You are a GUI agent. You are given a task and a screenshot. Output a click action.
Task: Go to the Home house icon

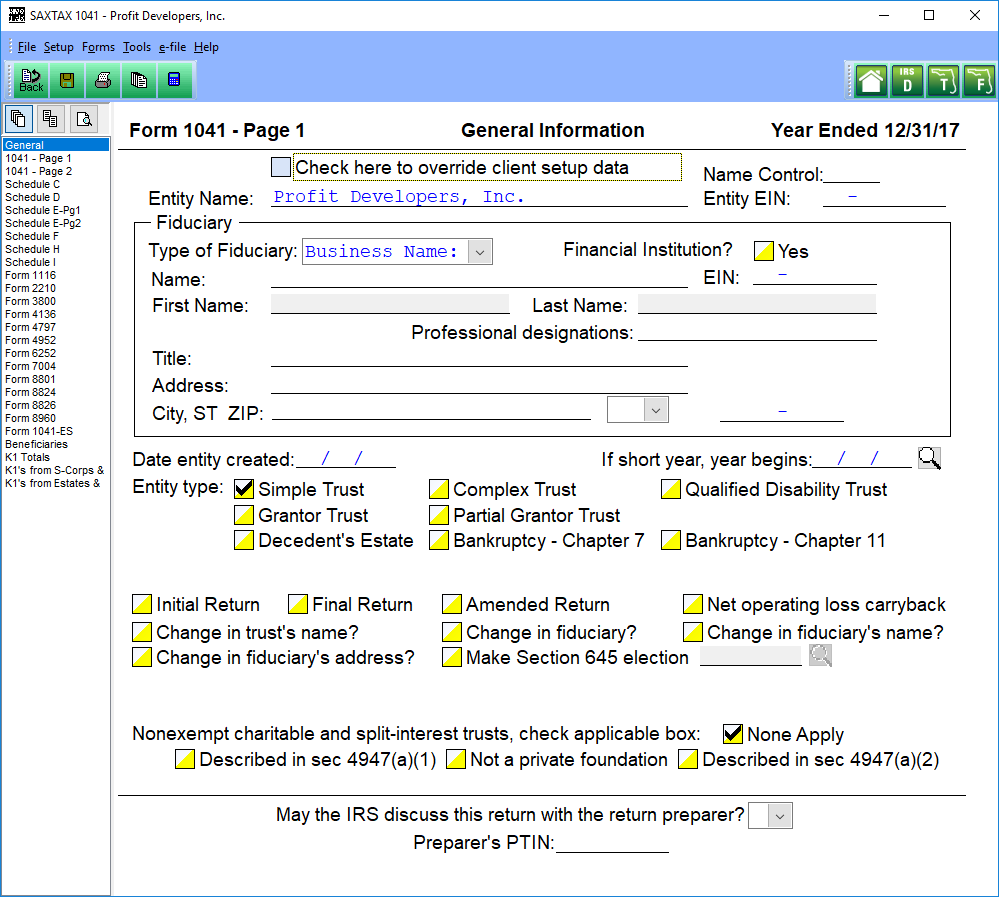point(871,81)
